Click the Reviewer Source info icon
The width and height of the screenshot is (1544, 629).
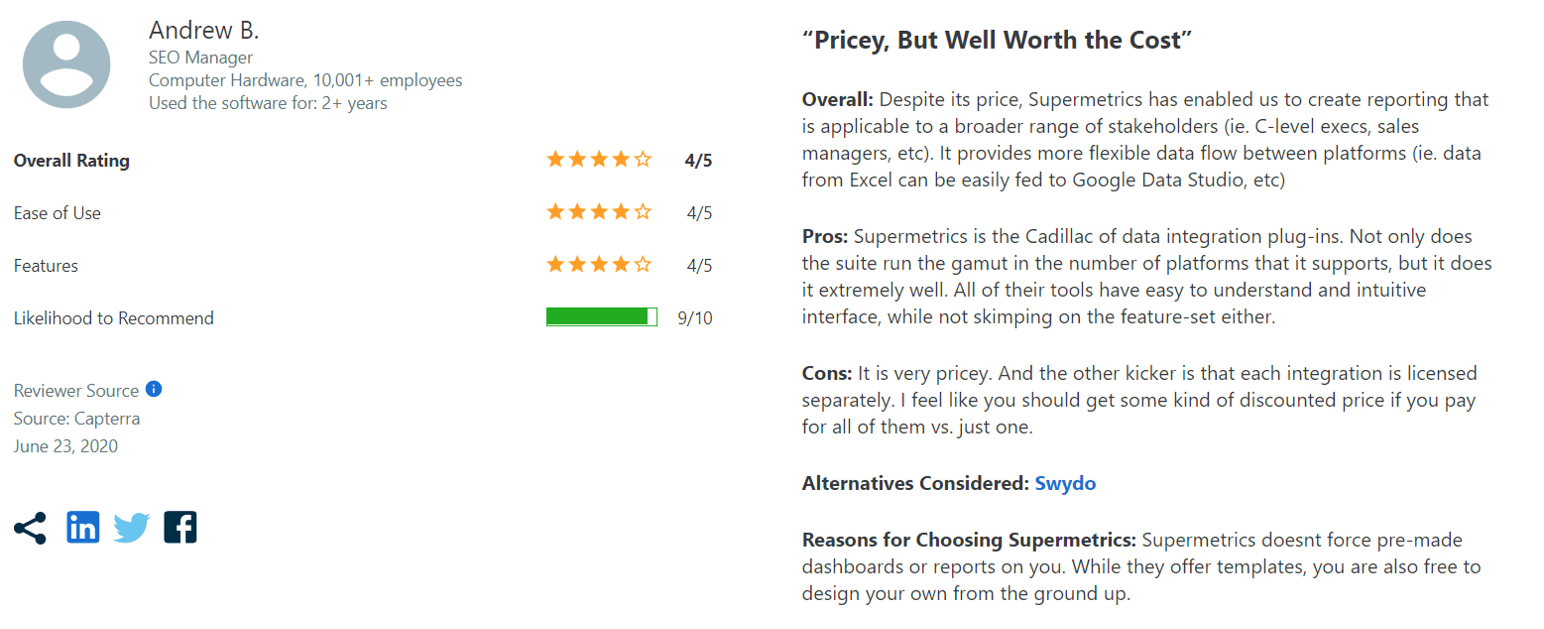[x=154, y=389]
